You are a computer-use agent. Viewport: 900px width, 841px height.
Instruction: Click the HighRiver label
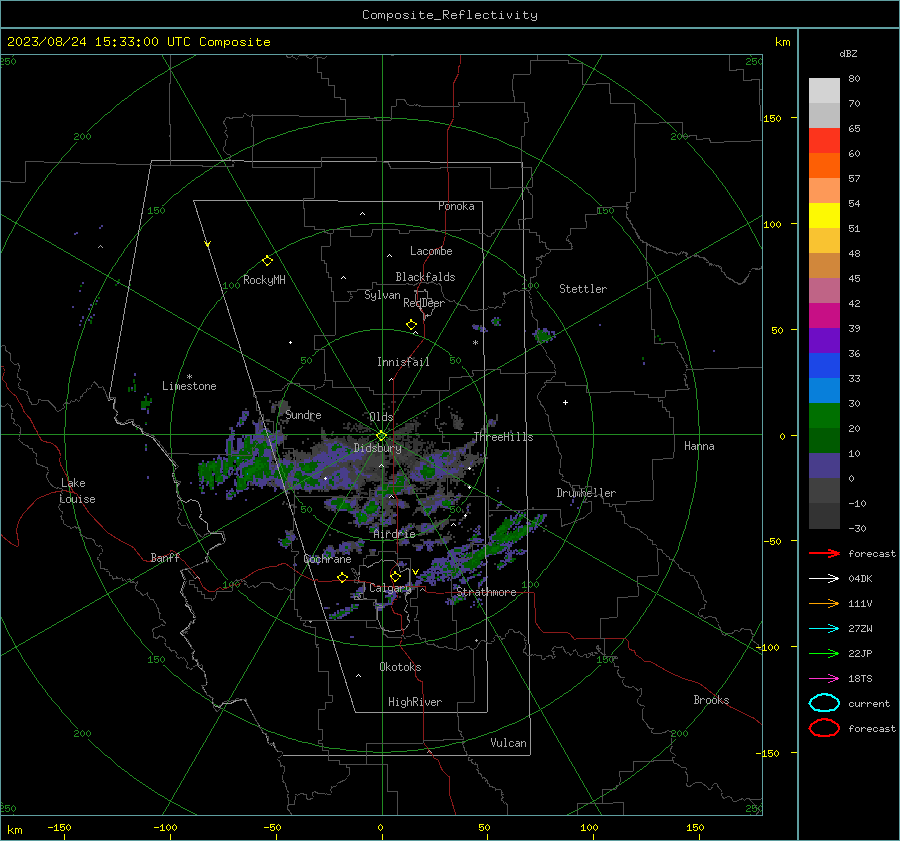(415, 702)
